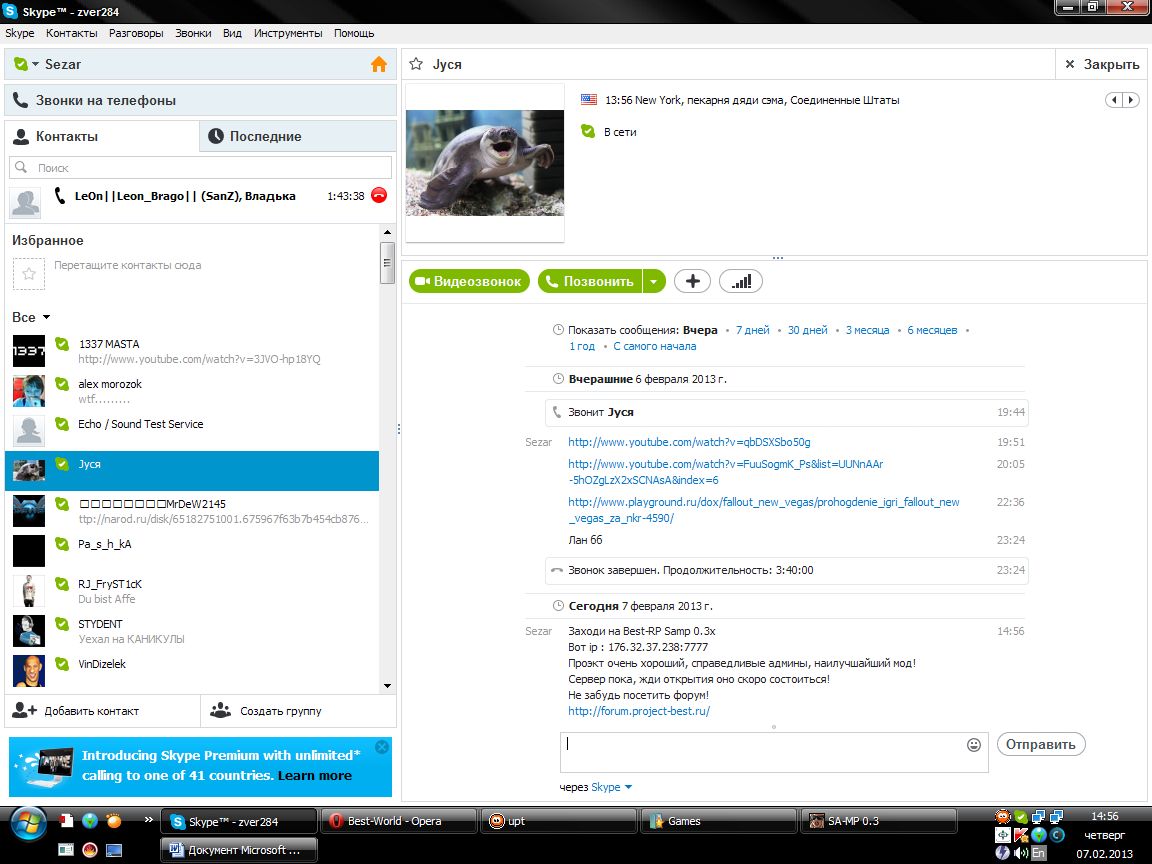Start a Видеозвонок
1152x864 pixels.
click(x=469, y=281)
